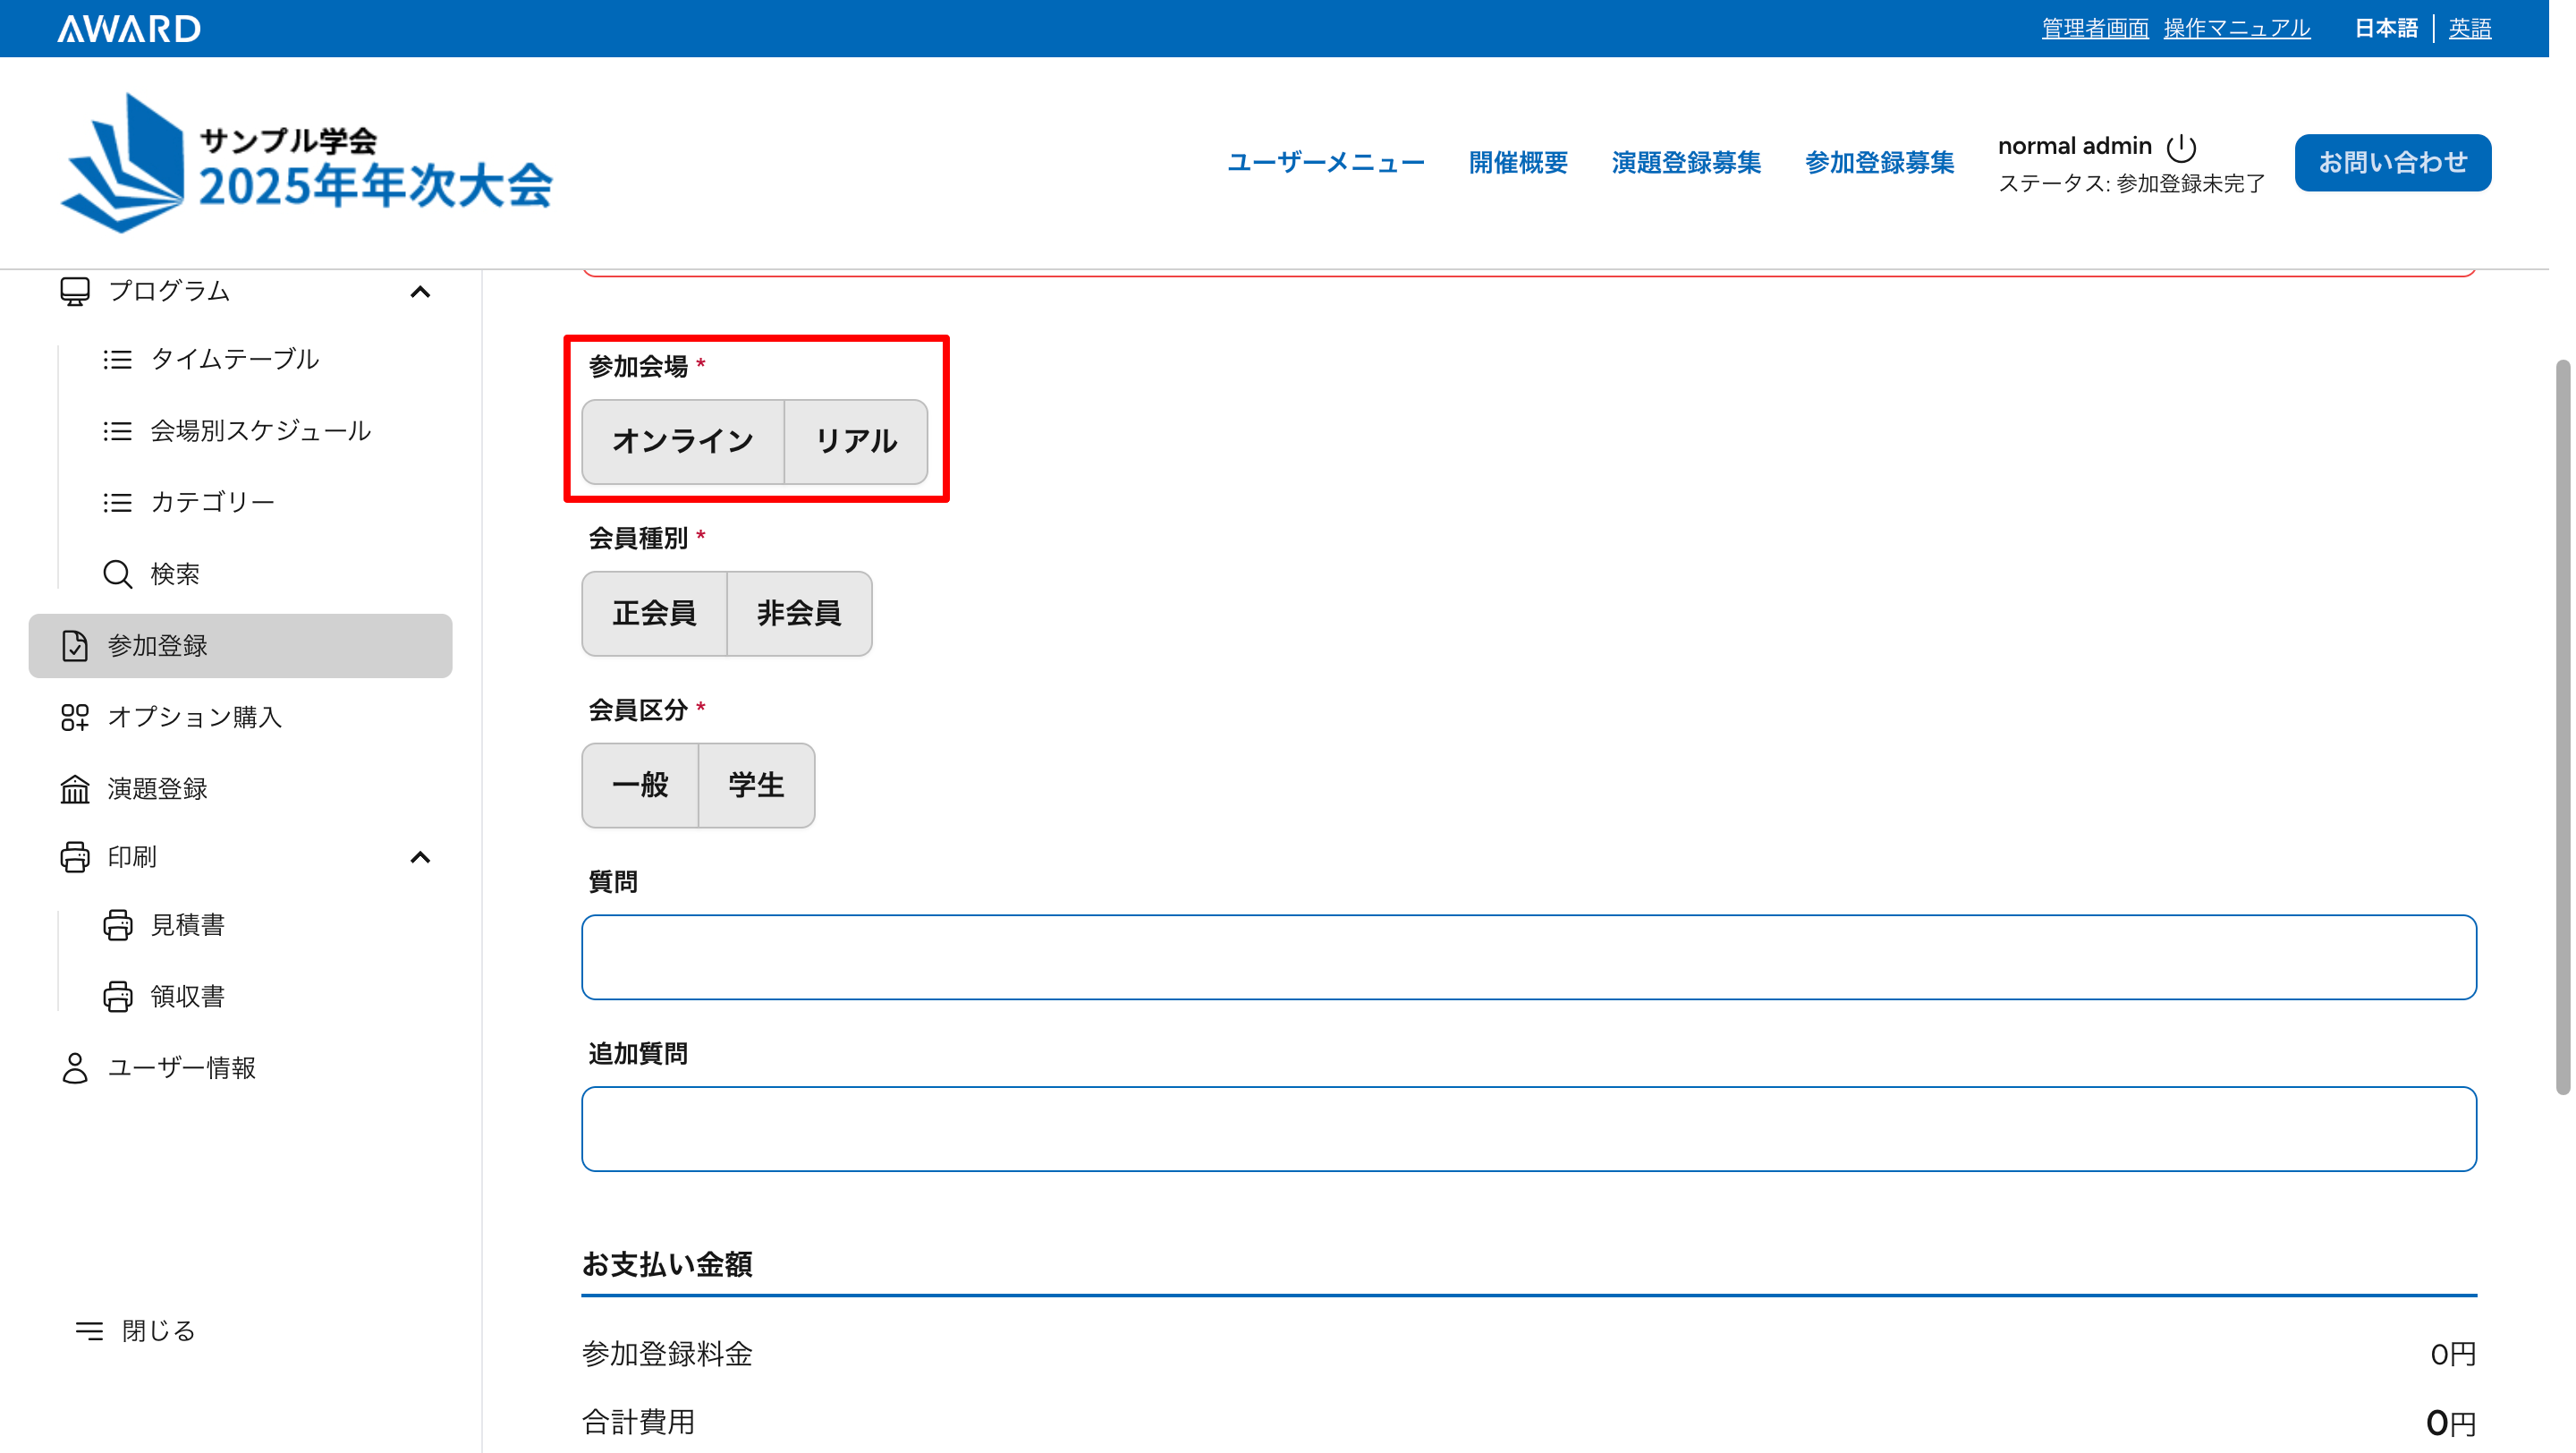2576x1453 pixels.
Task: Click the magnifier icon beside 検索
Action: 118,574
